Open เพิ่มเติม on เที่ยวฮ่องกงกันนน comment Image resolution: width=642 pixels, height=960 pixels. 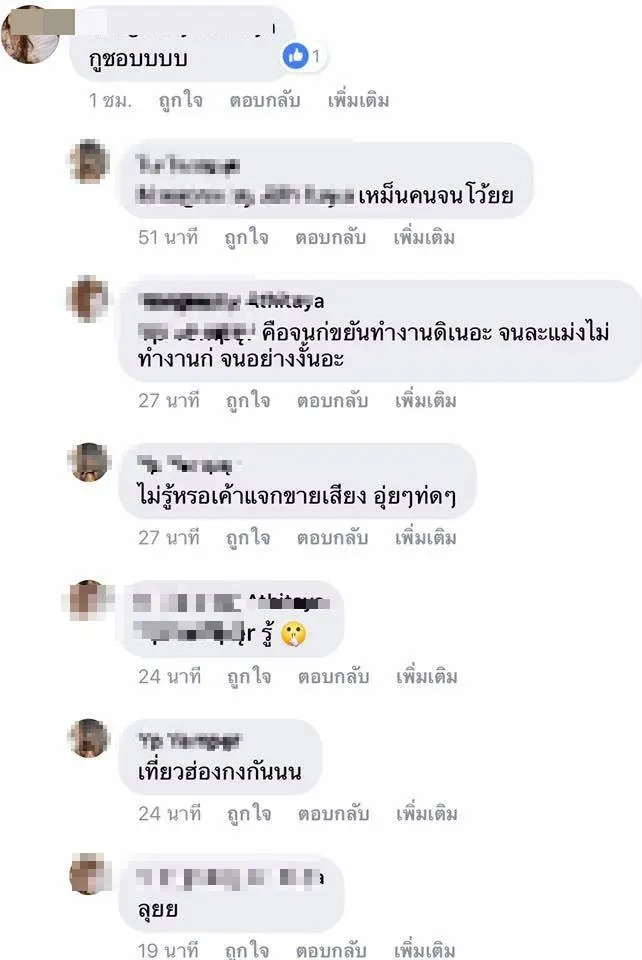coord(427,814)
